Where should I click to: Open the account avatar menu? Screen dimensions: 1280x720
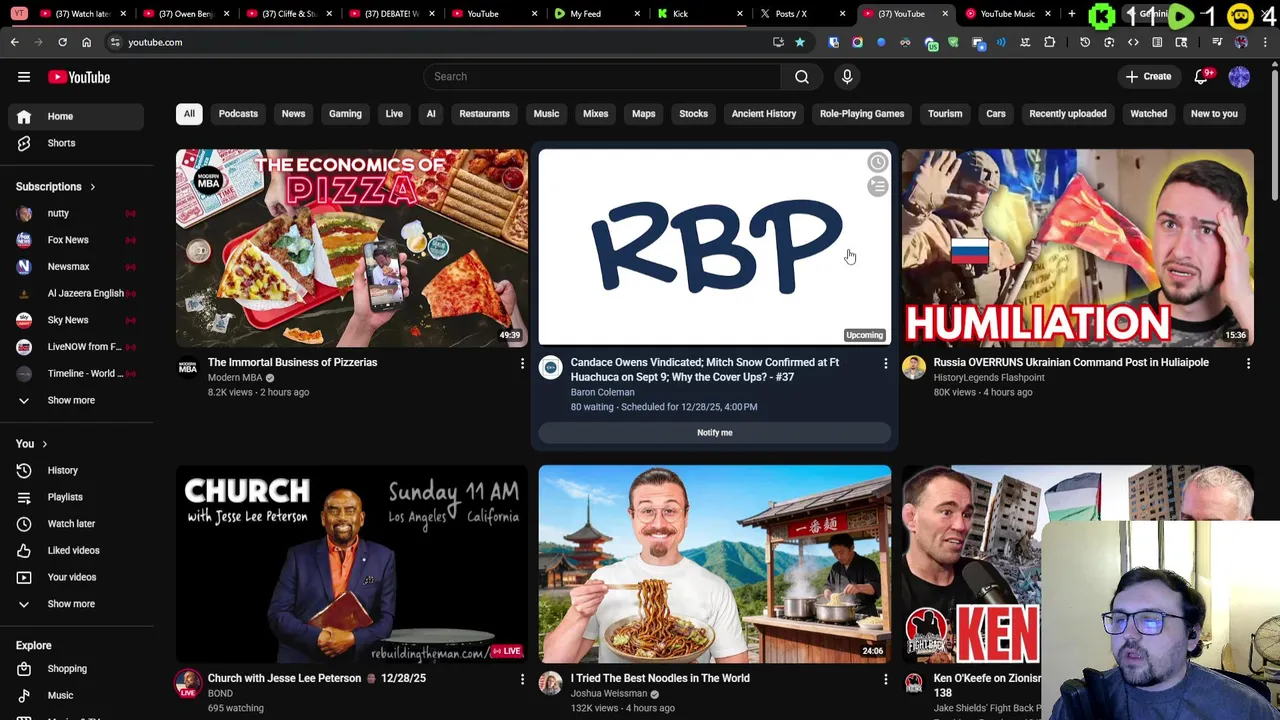tap(1239, 77)
